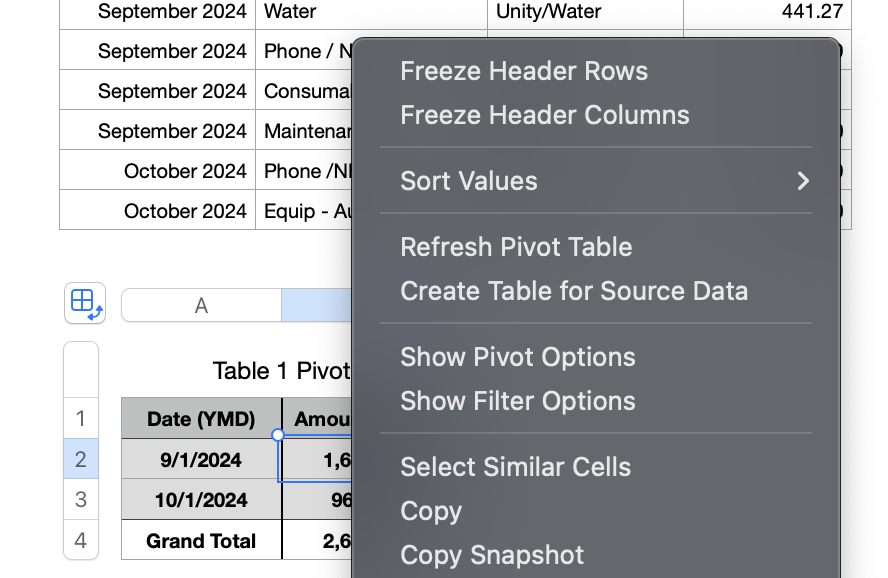
Task: Click the 9/1/2024 pivot cell
Action: 201,459
